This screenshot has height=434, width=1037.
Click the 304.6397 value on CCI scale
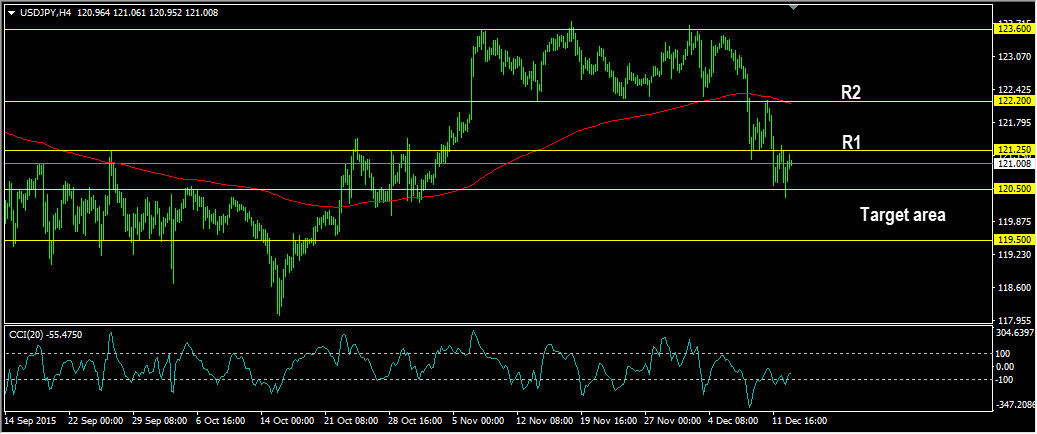(1015, 332)
